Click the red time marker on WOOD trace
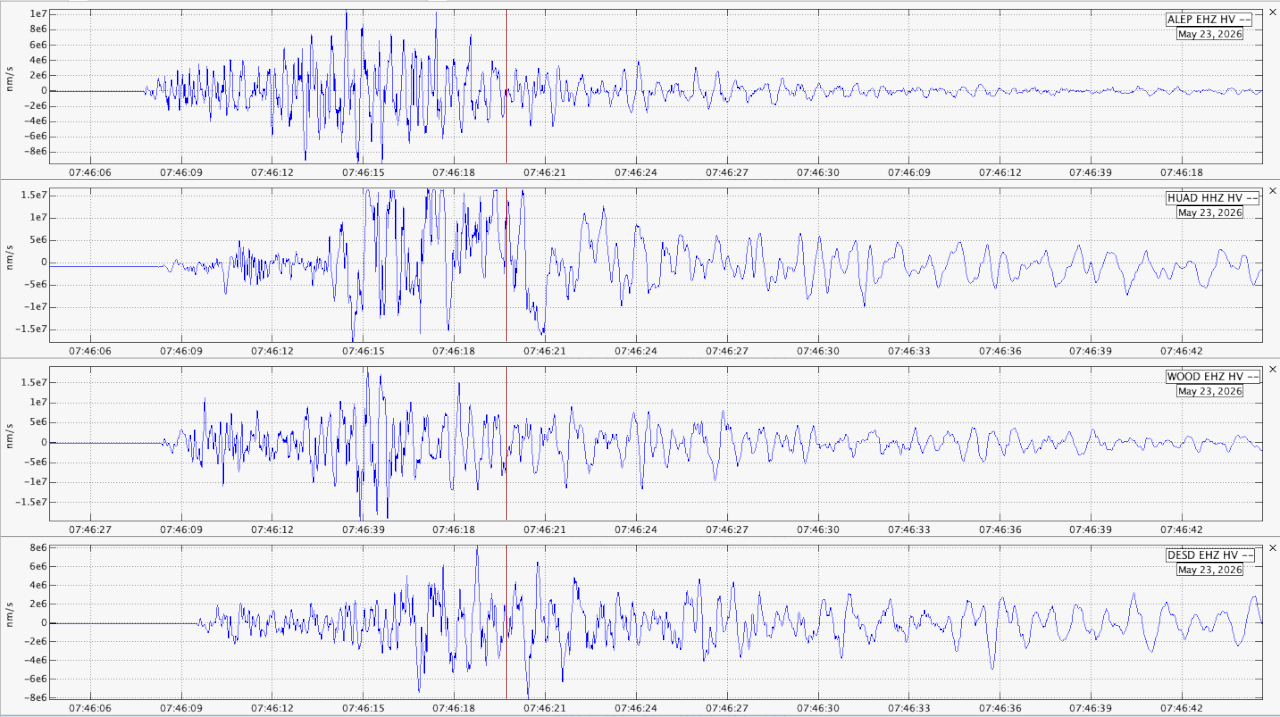Viewport: 1280px width, 717px height. coord(506,443)
